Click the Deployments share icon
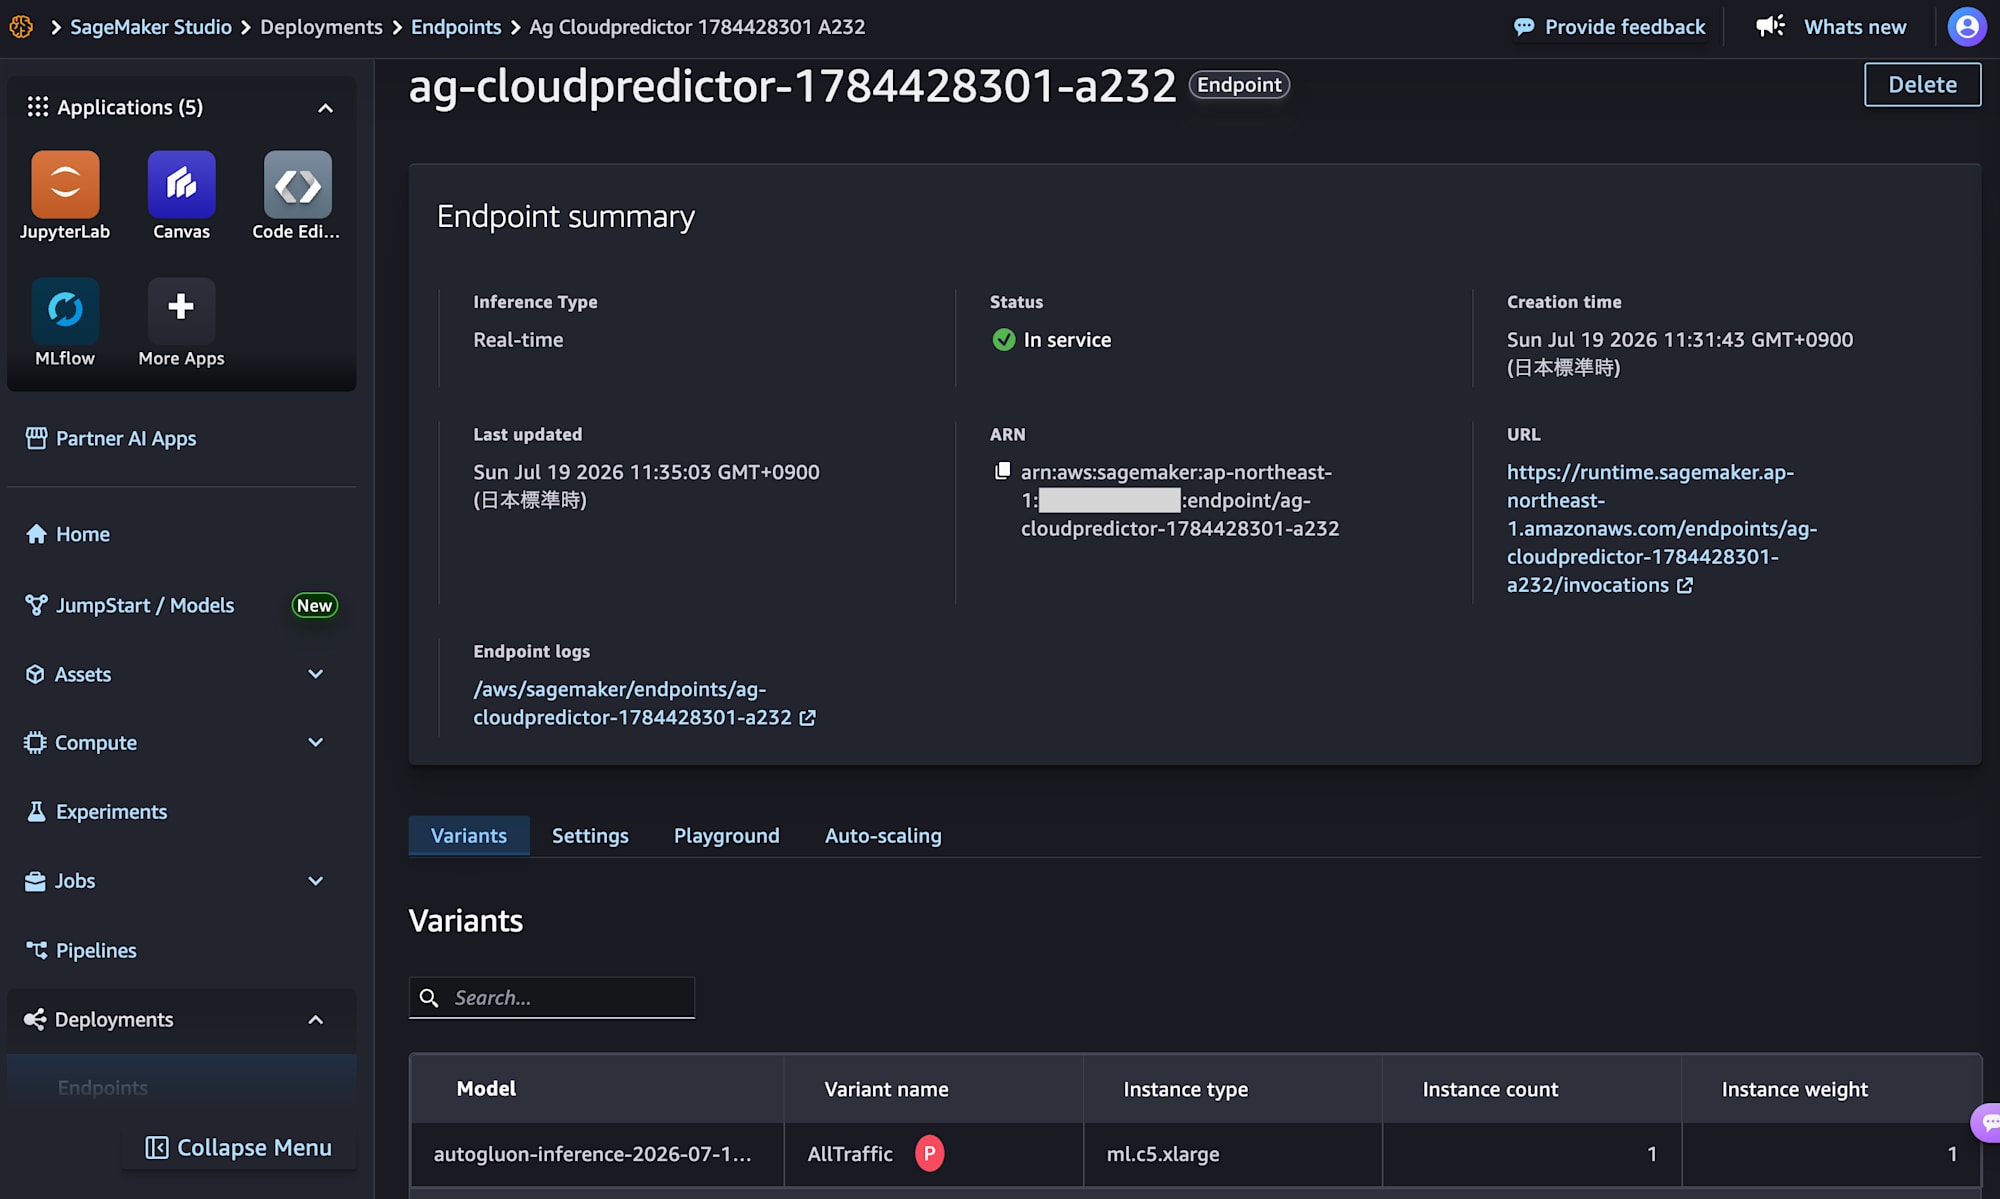This screenshot has height=1199, width=2000. tap(35, 1019)
